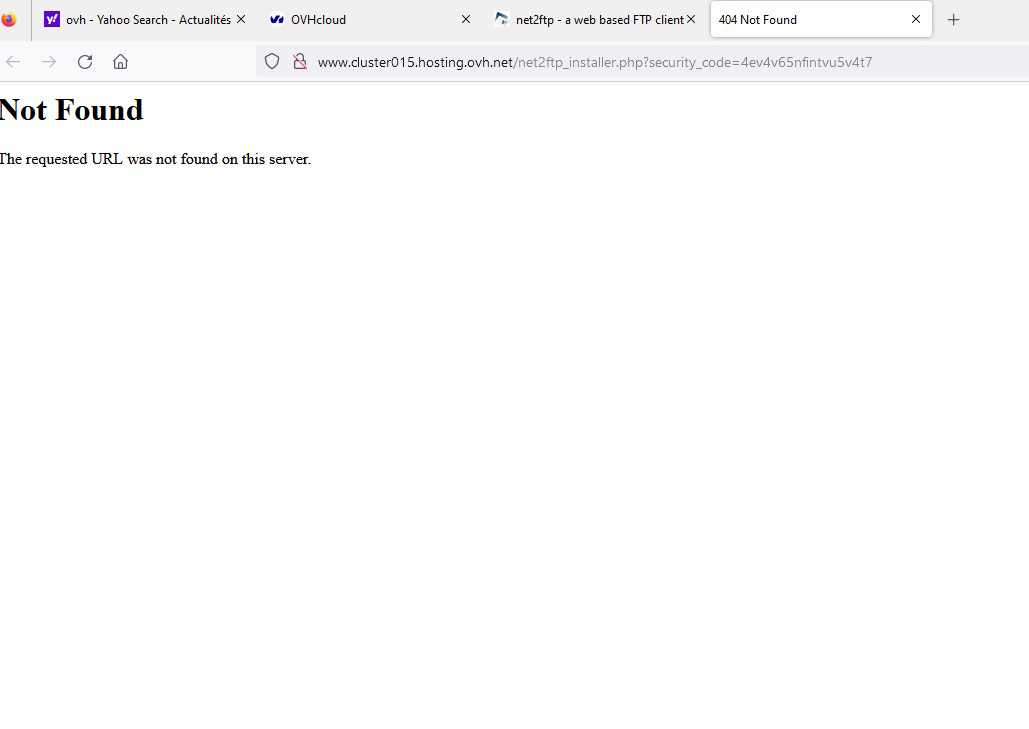
Task: Show the insecure connection padlock info
Action: pyautogui.click(x=299, y=62)
